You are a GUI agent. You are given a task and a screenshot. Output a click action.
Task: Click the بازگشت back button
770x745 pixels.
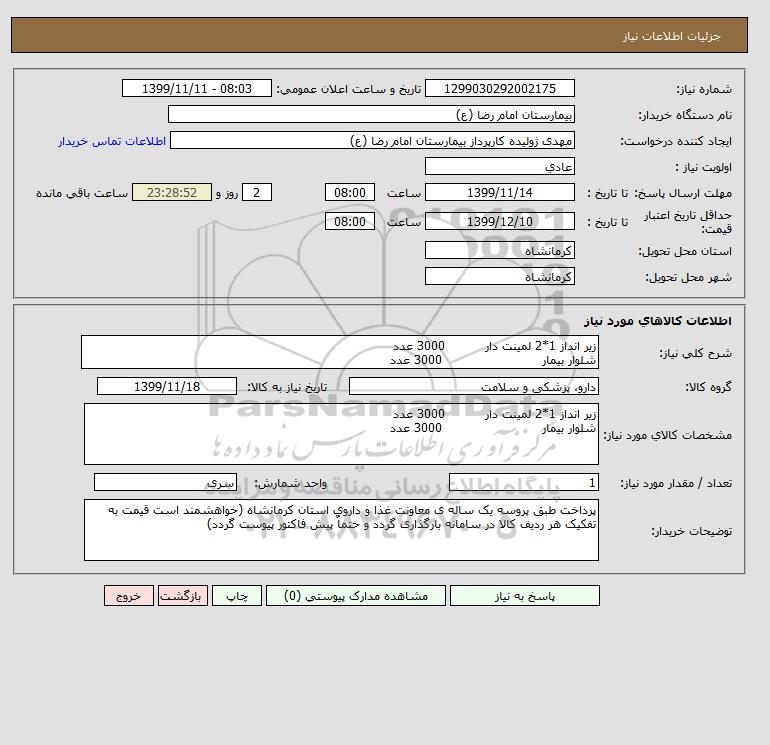[x=183, y=595]
